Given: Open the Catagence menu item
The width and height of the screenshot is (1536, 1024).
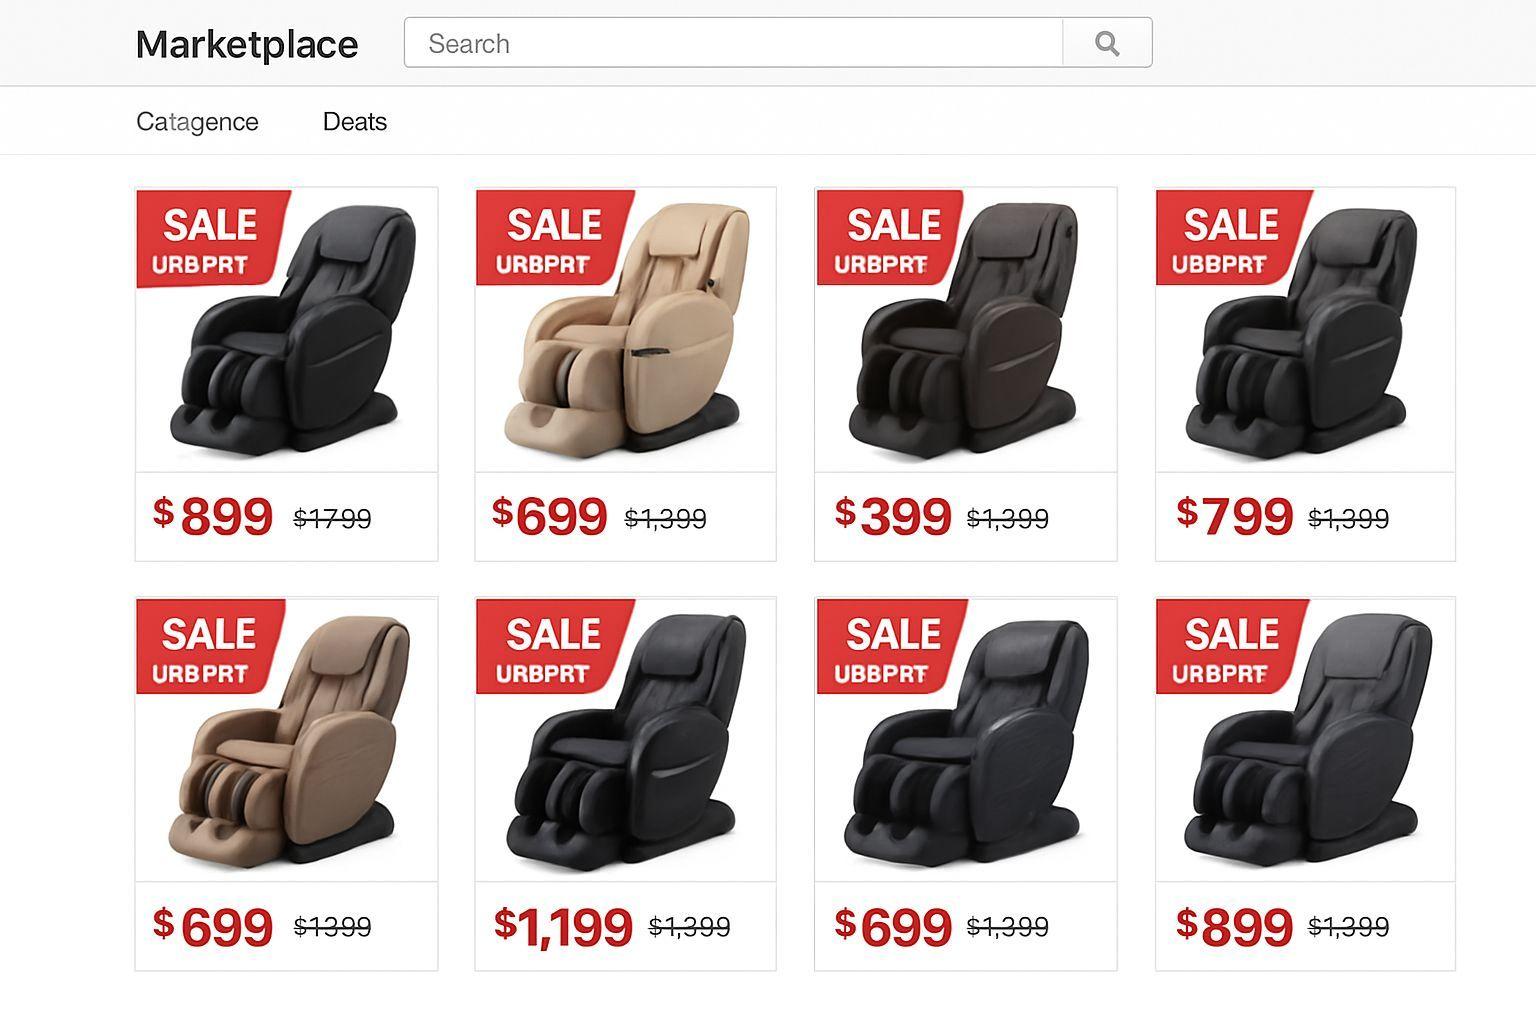Looking at the screenshot, I should point(197,122).
